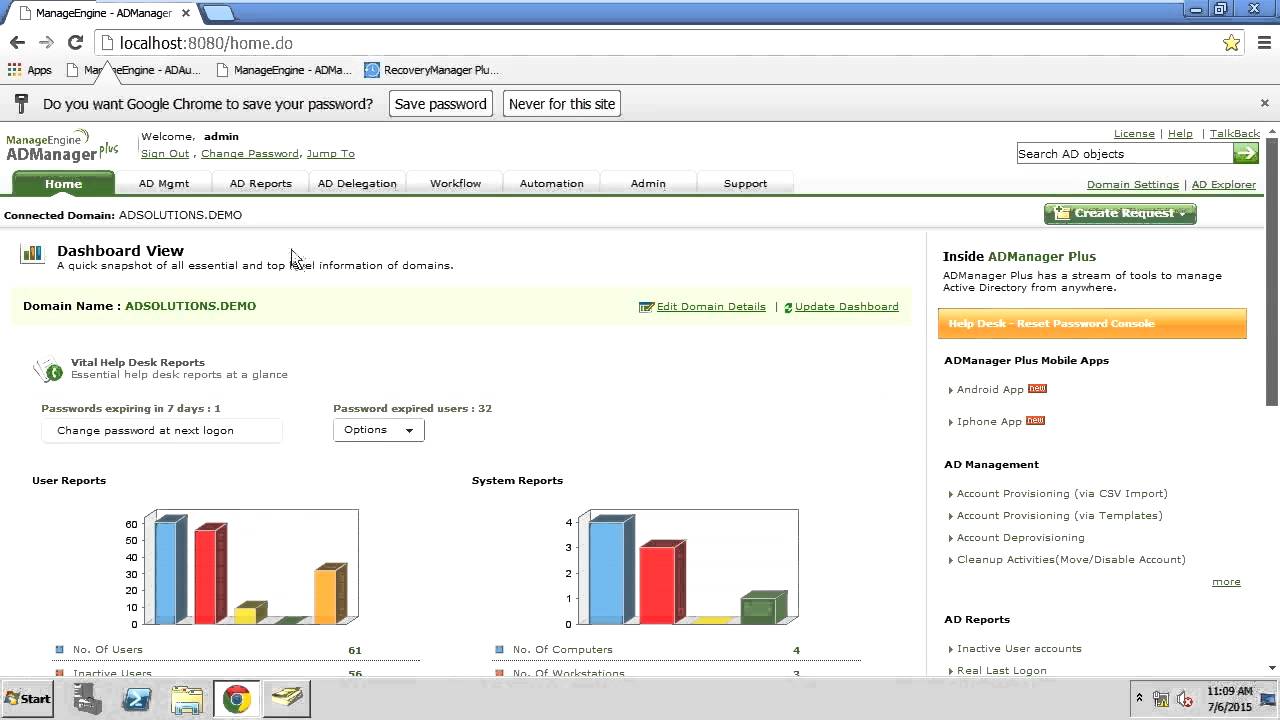Open the Admin tab
This screenshot has width=1280, height=720.
648,183
